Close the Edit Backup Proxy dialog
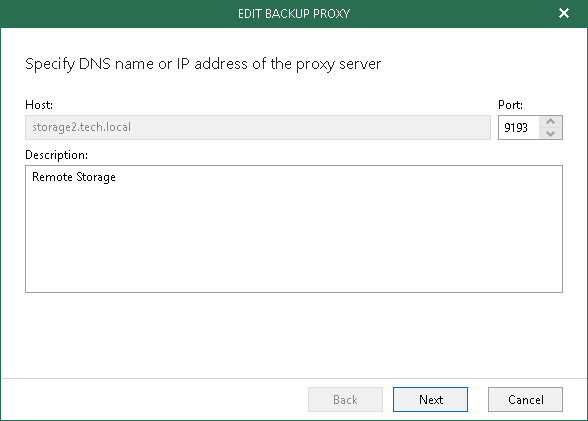588x421 pixels. click(x=564, y=13)
